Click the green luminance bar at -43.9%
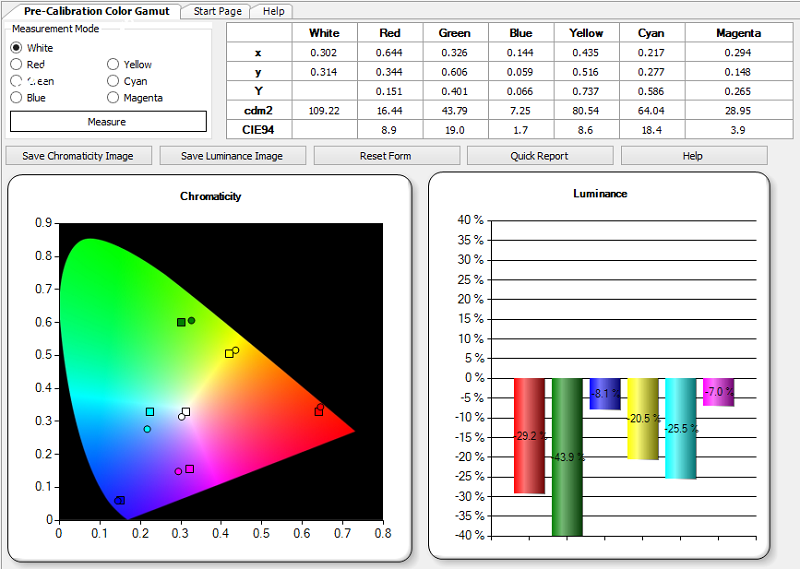The height and width of the screenshot is (569, 800). click(567, 457)
